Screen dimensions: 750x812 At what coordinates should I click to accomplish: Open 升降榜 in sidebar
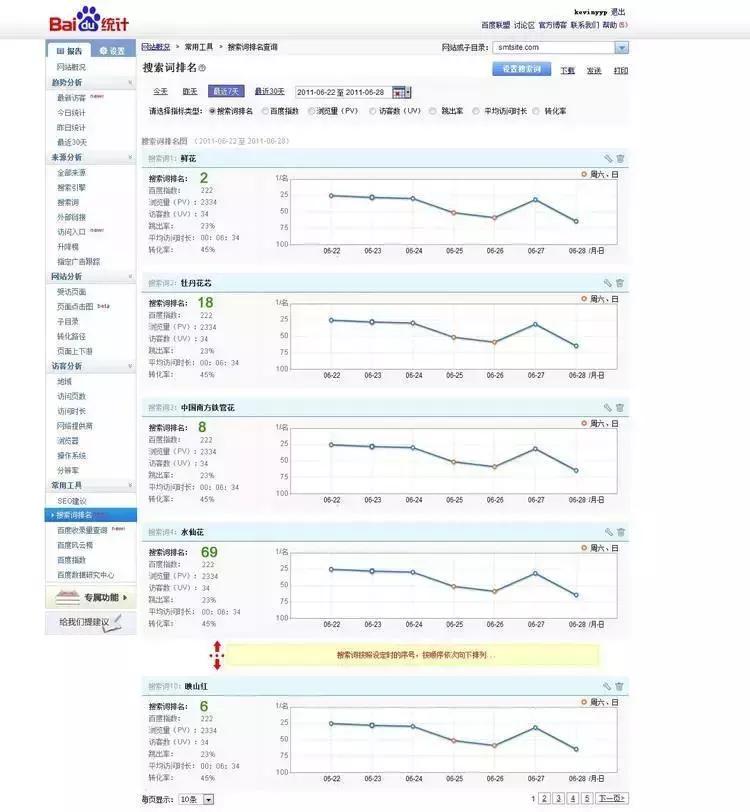click(x=68, y=247)
